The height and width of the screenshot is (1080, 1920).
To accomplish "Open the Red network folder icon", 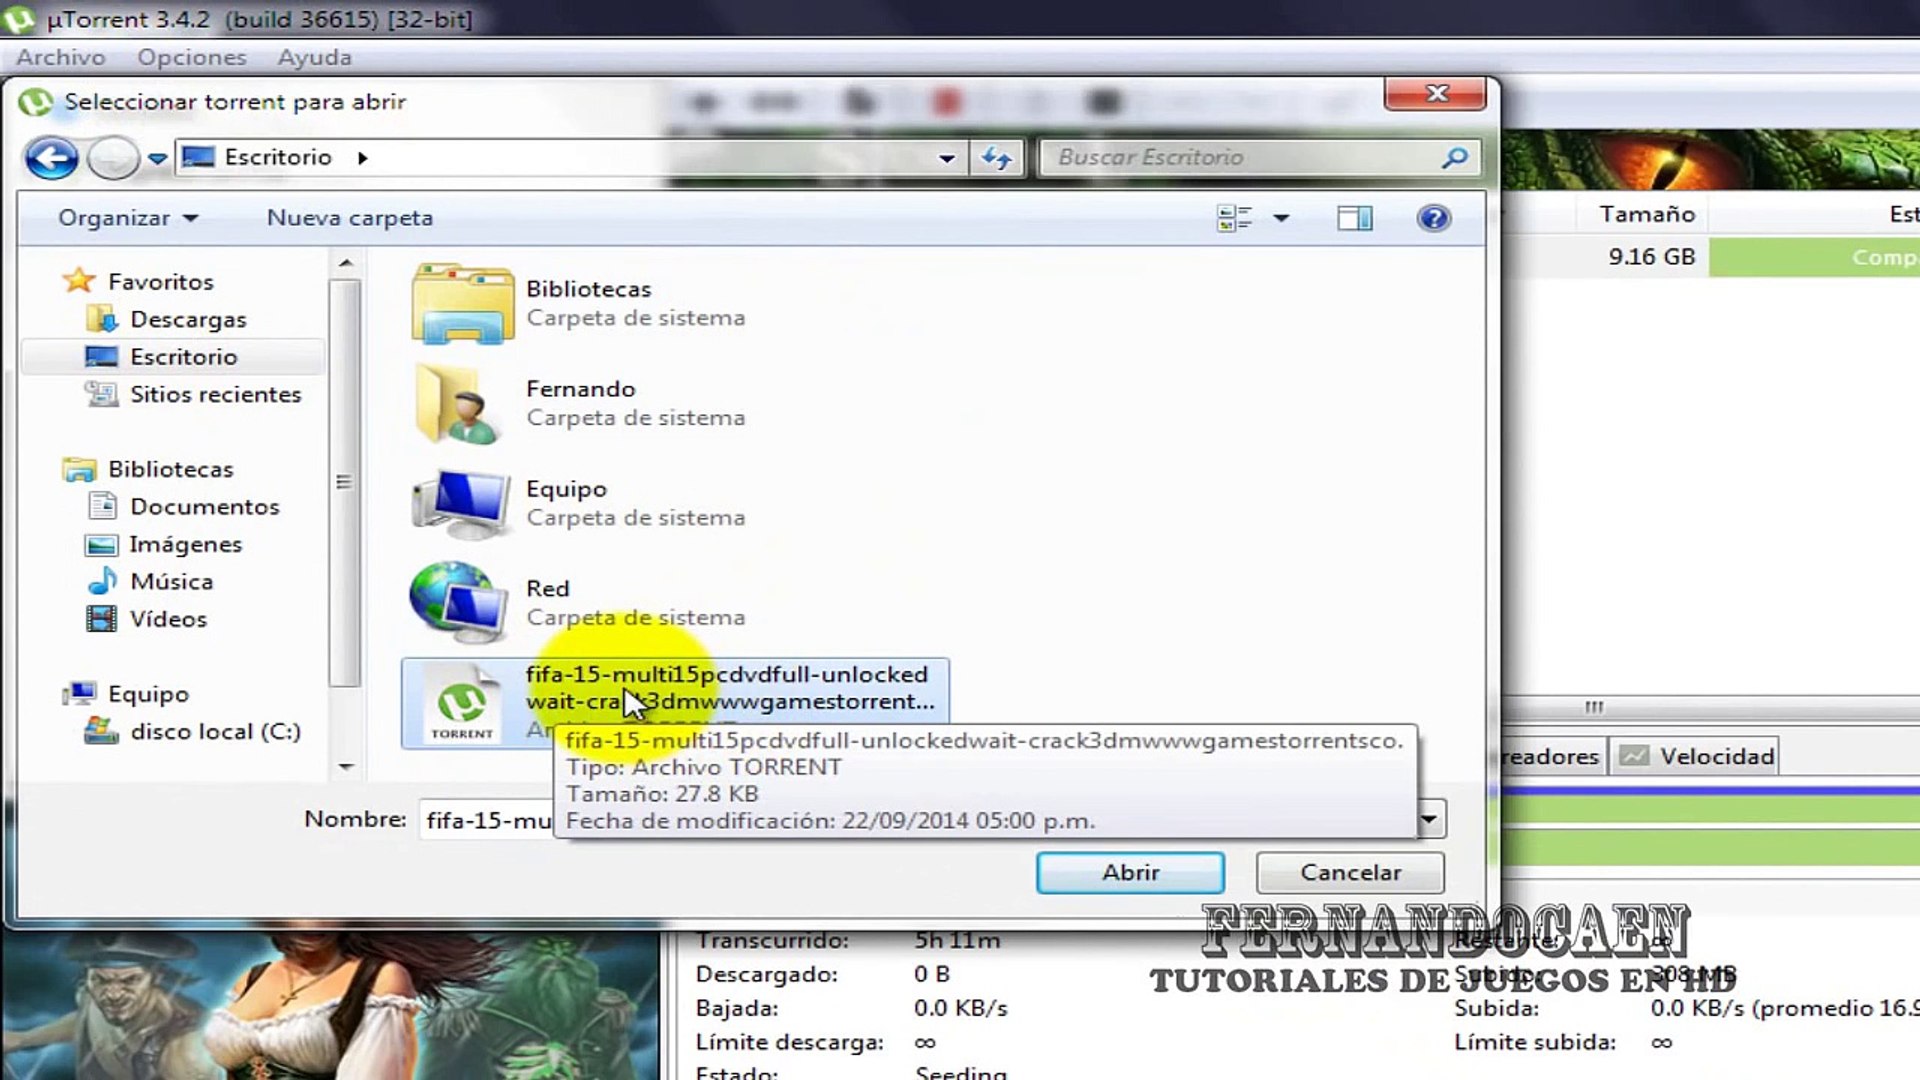I will [x=458, y=602].
